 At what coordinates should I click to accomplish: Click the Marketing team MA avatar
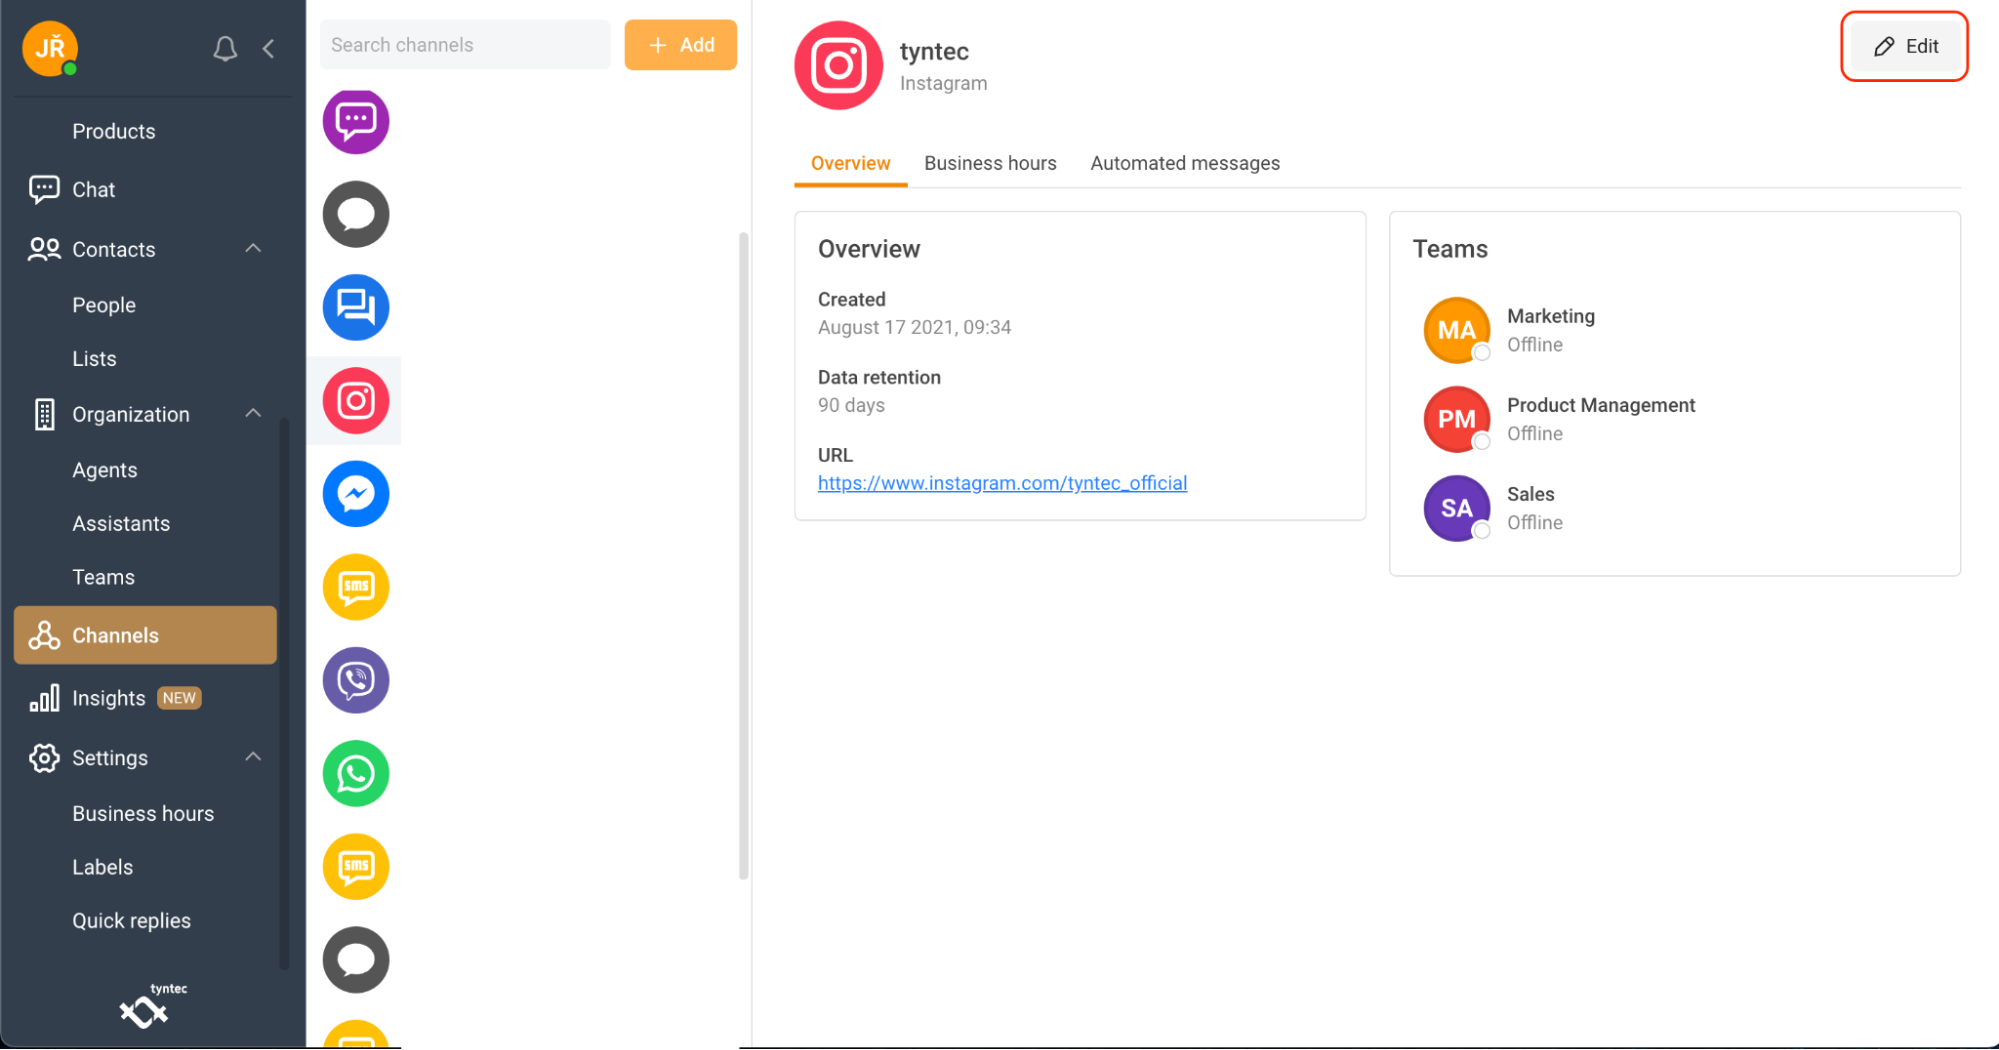[1456, 330]
